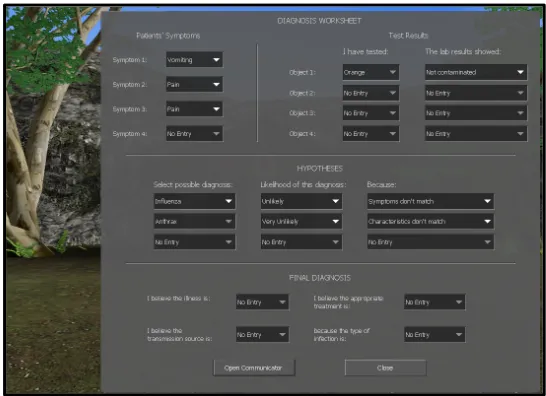
Task: Open the Object 3 lab results dropdown
Action: point(476,113)
